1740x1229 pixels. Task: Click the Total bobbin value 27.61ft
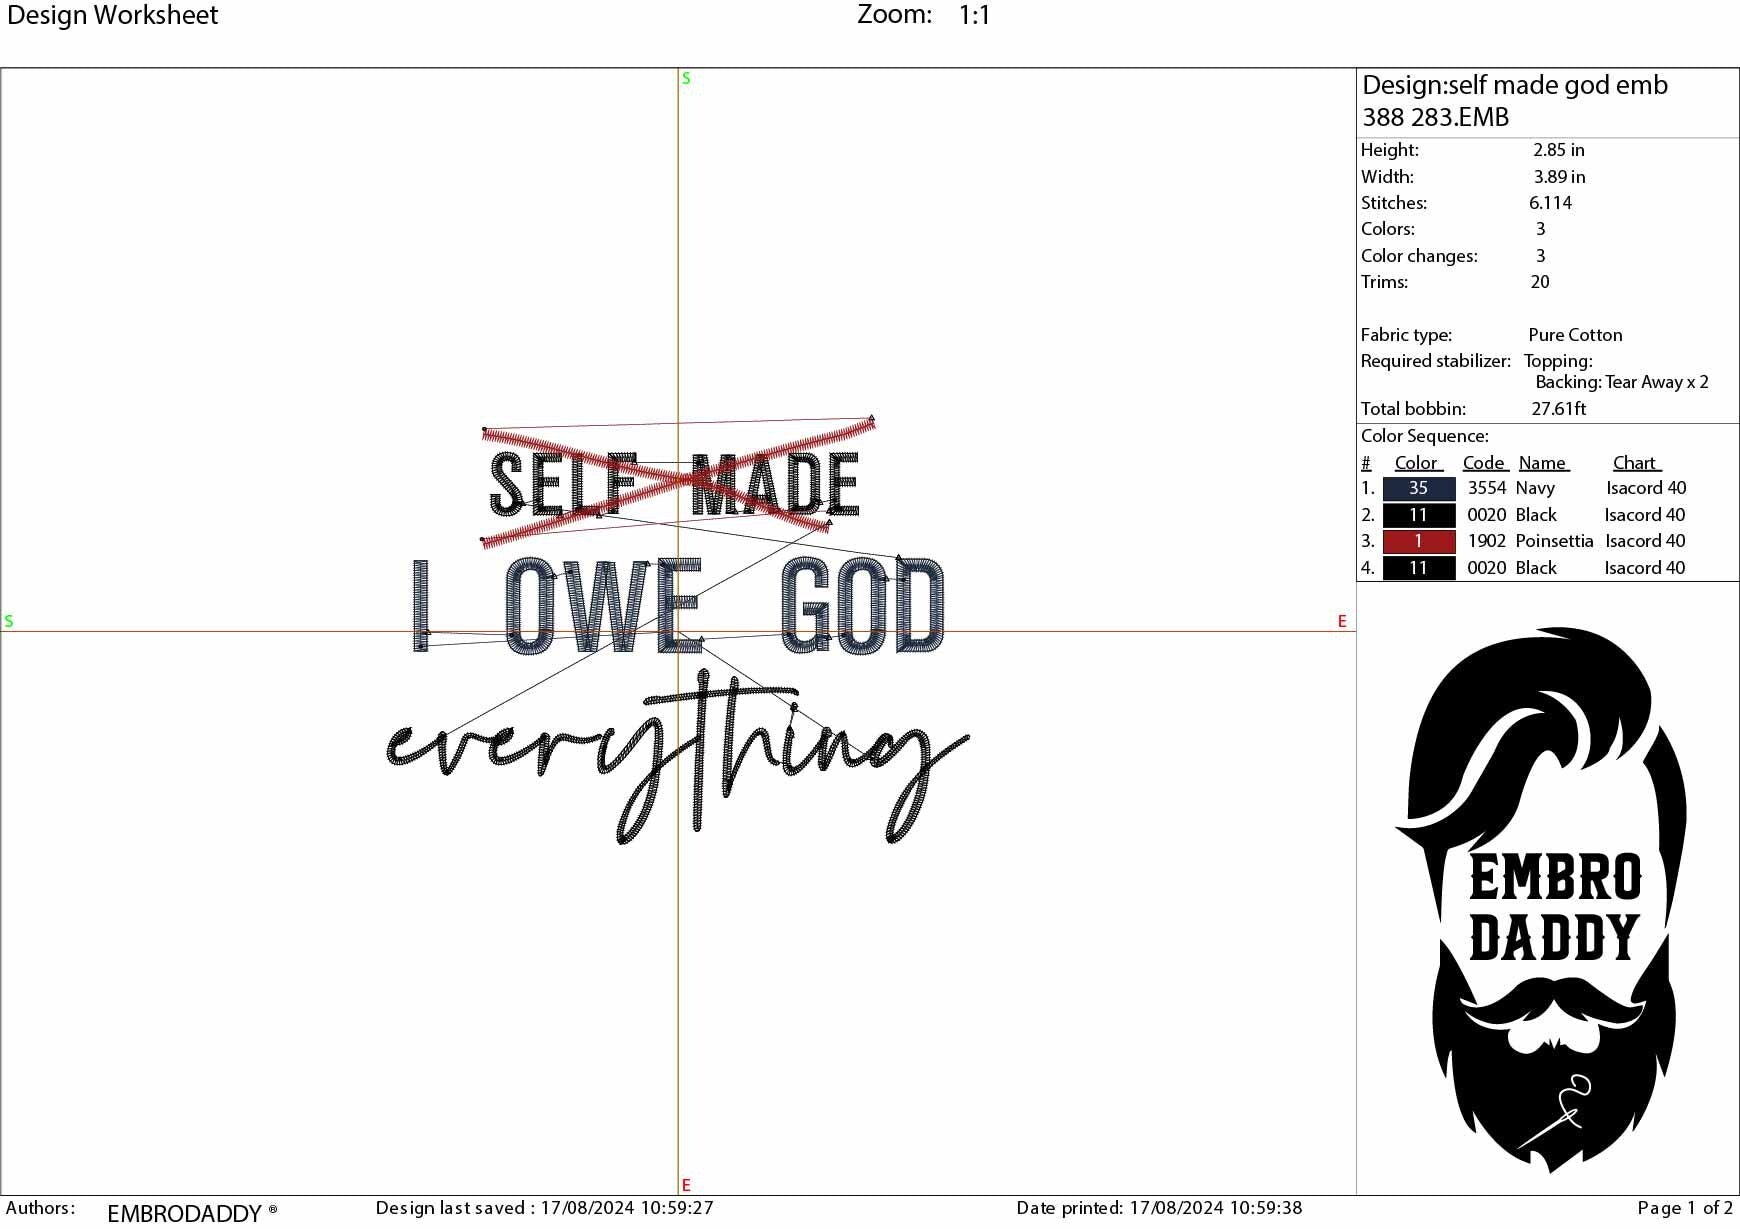pyautogui.click(x=1561, y=409)
